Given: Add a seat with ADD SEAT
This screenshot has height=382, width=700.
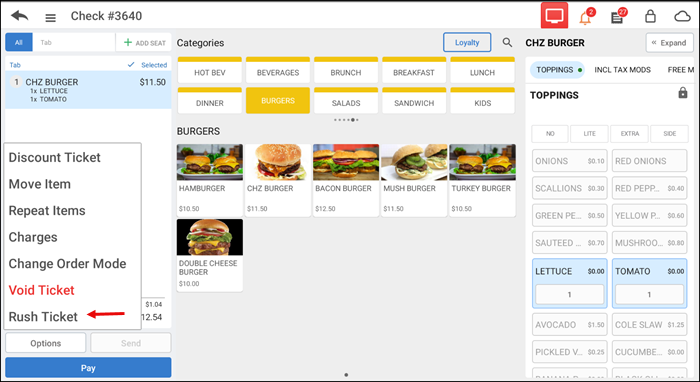Looking at the screenshot, I should tap(144, 43).
